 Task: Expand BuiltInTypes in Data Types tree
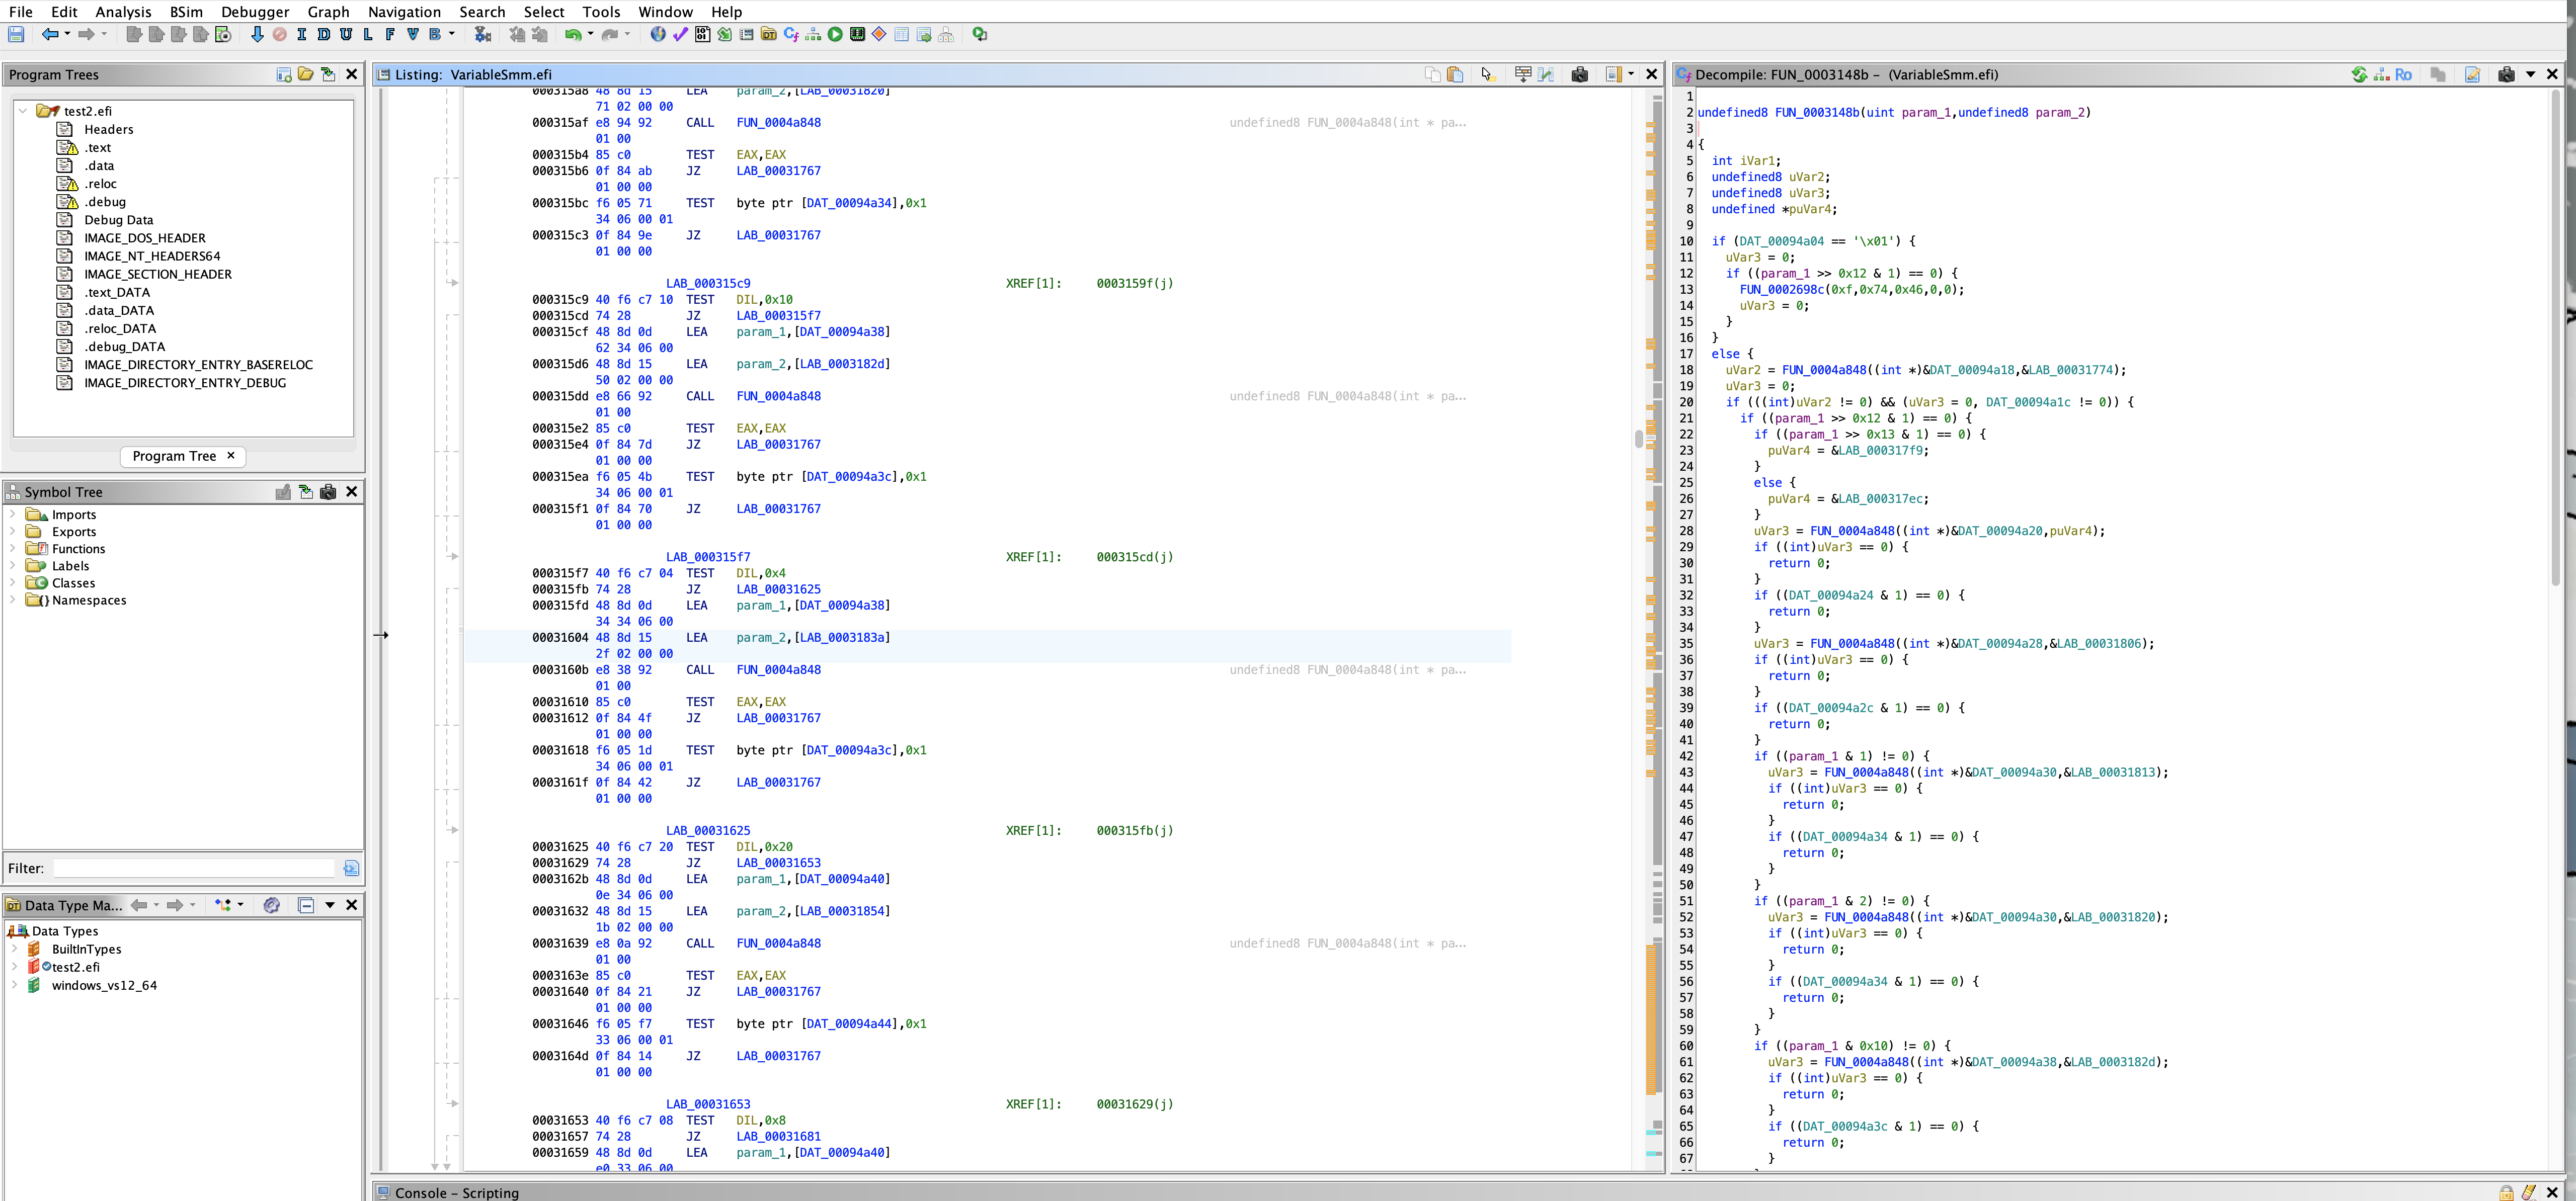coord(15,949)
